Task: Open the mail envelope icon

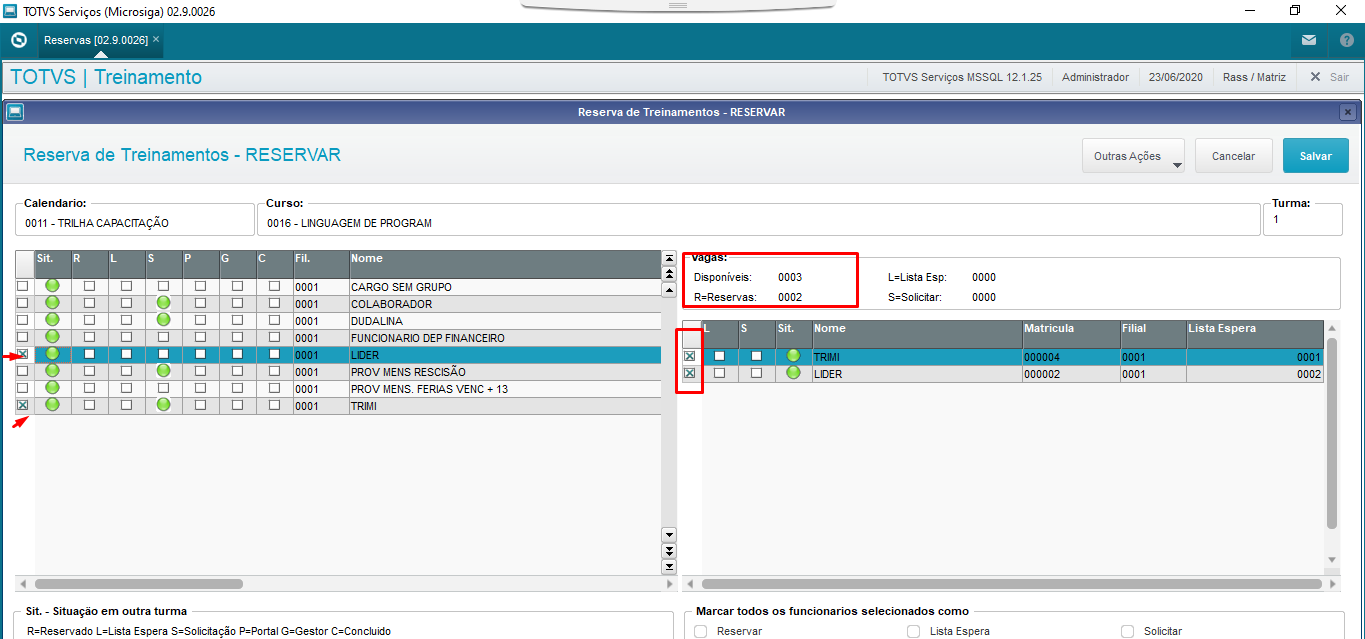Action: 1309,41
